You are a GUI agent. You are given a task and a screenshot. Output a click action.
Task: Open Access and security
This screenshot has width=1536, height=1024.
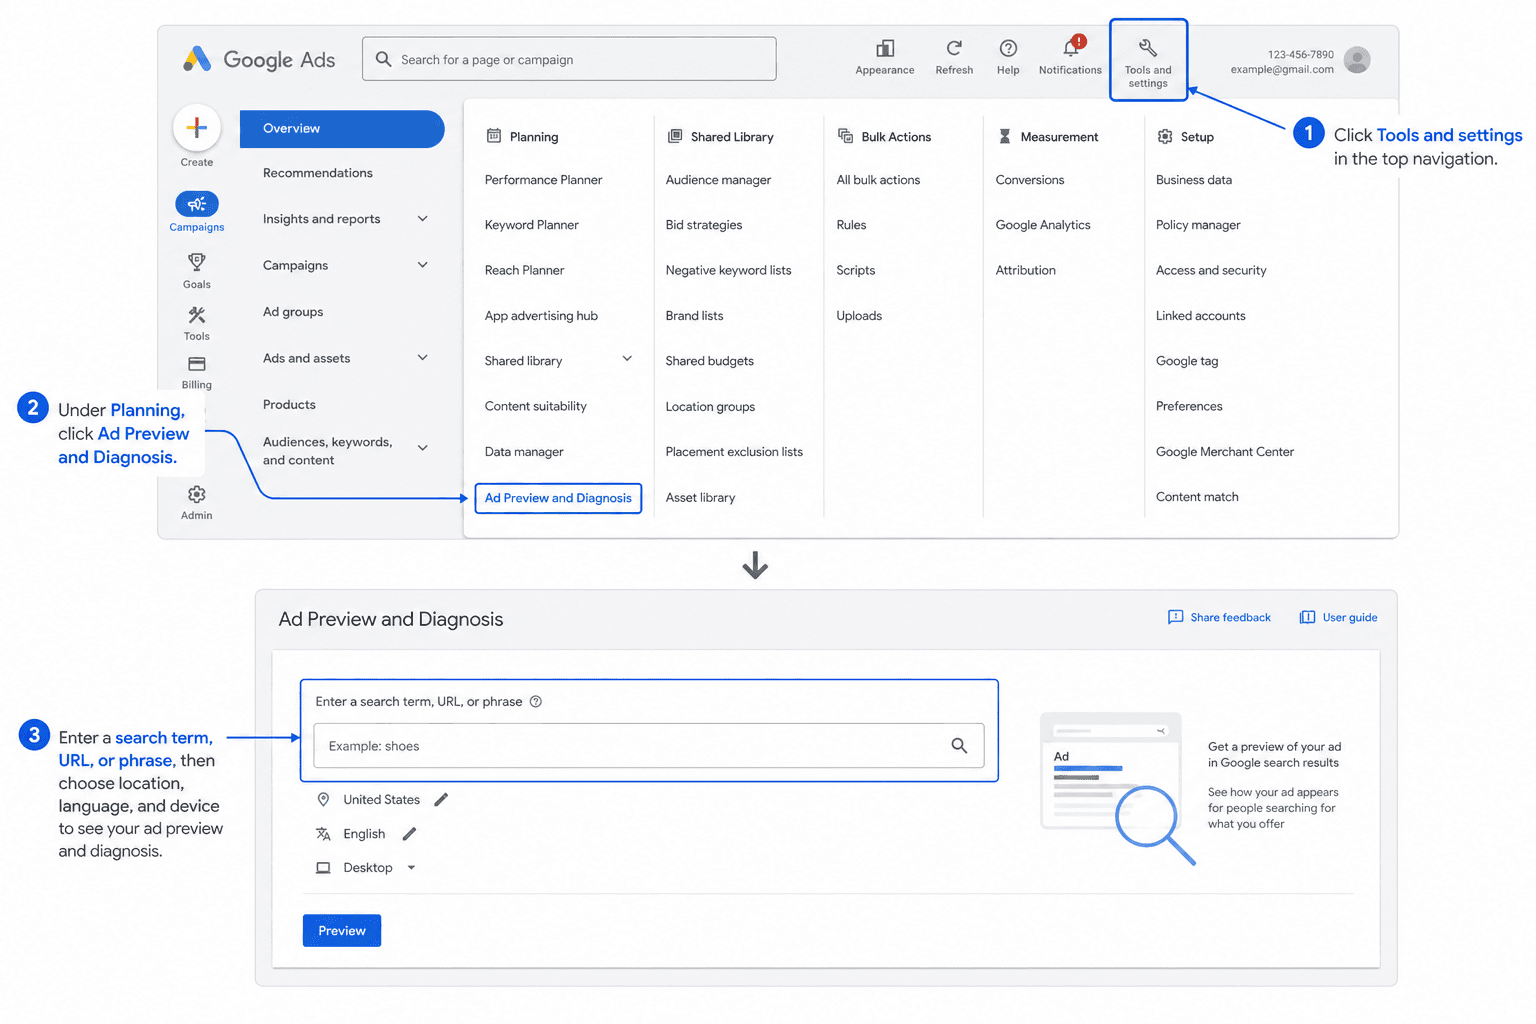(x=1211, y=270)
